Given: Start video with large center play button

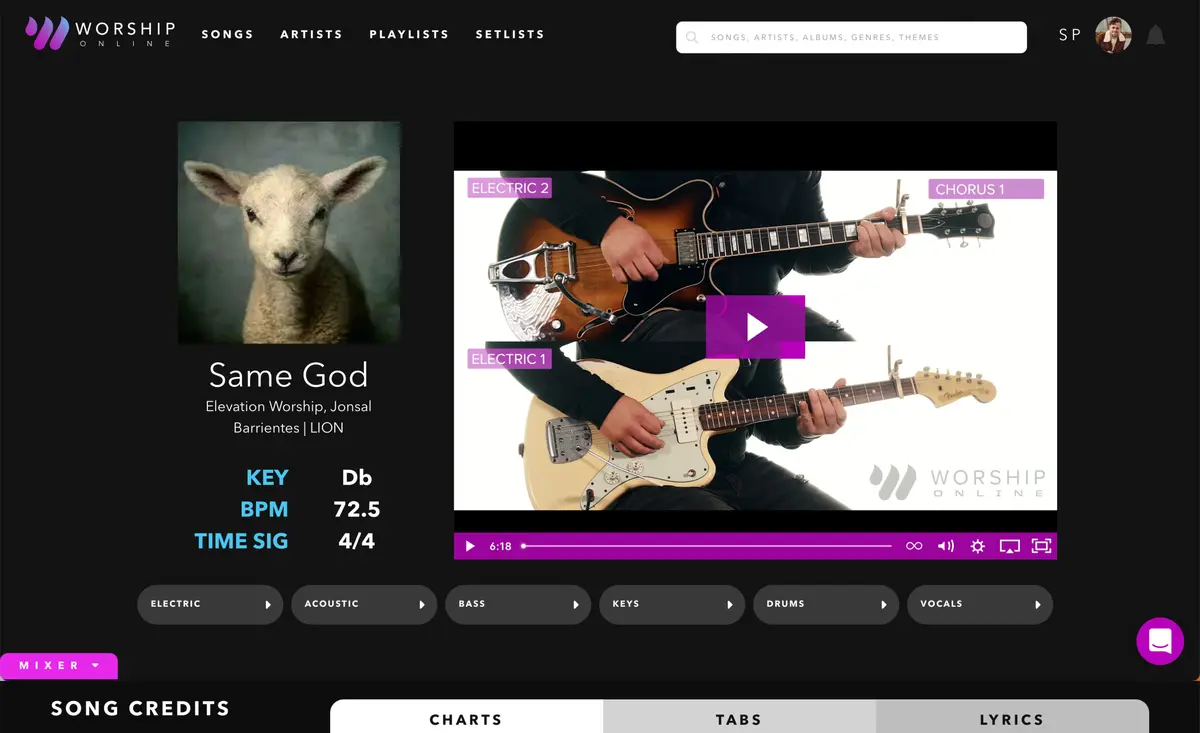Looking at the screenshot, I should click(755, 327).
